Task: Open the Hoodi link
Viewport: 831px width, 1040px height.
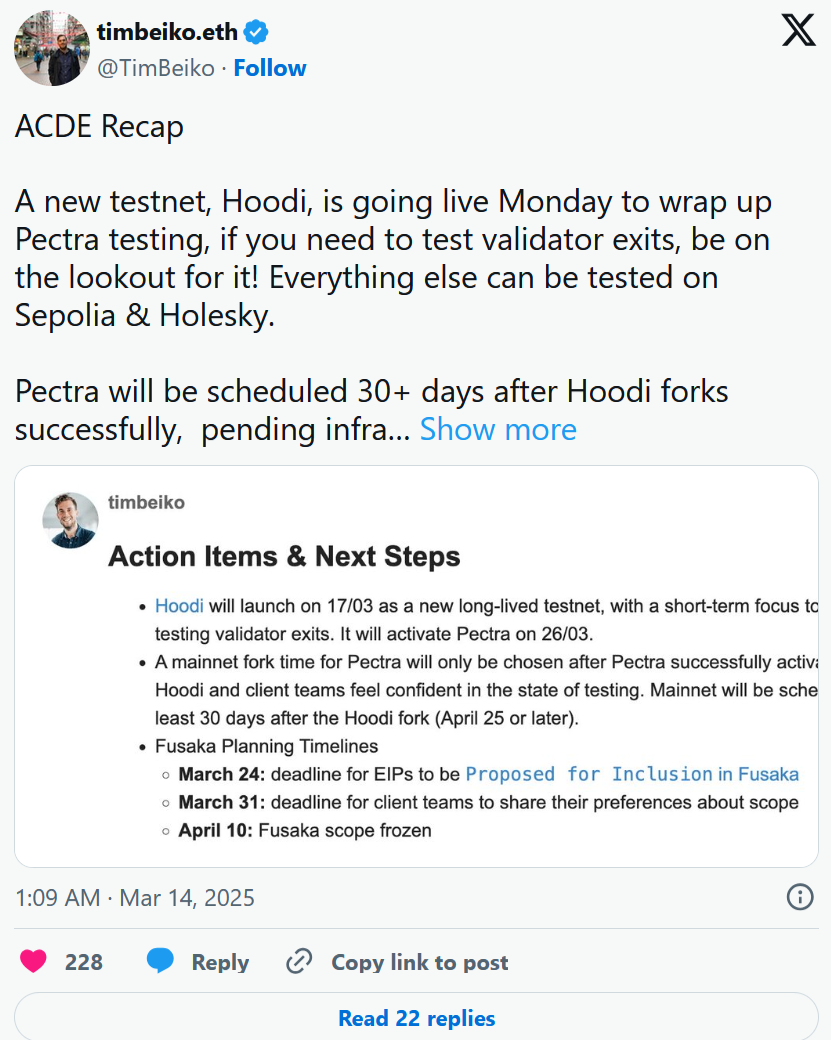Action: click(x=179, y=606)
